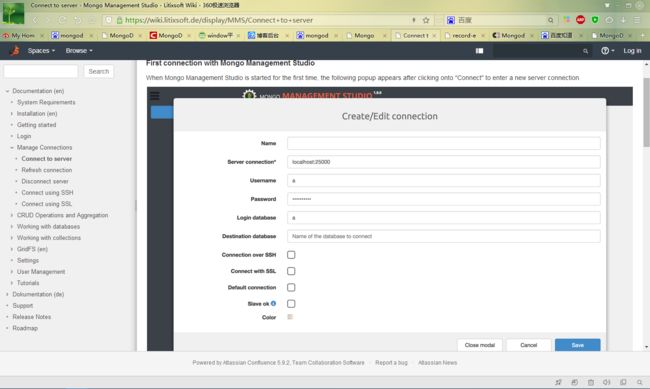
Task: Switch to the window browser tab
Action: (217, 36)
